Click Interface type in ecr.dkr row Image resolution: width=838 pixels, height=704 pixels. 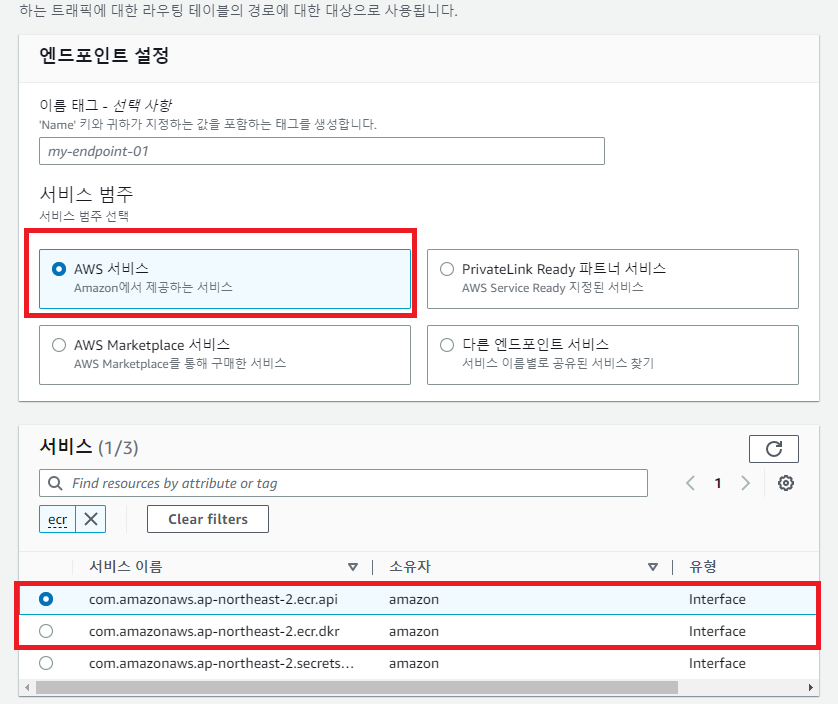tap(717, 631)
